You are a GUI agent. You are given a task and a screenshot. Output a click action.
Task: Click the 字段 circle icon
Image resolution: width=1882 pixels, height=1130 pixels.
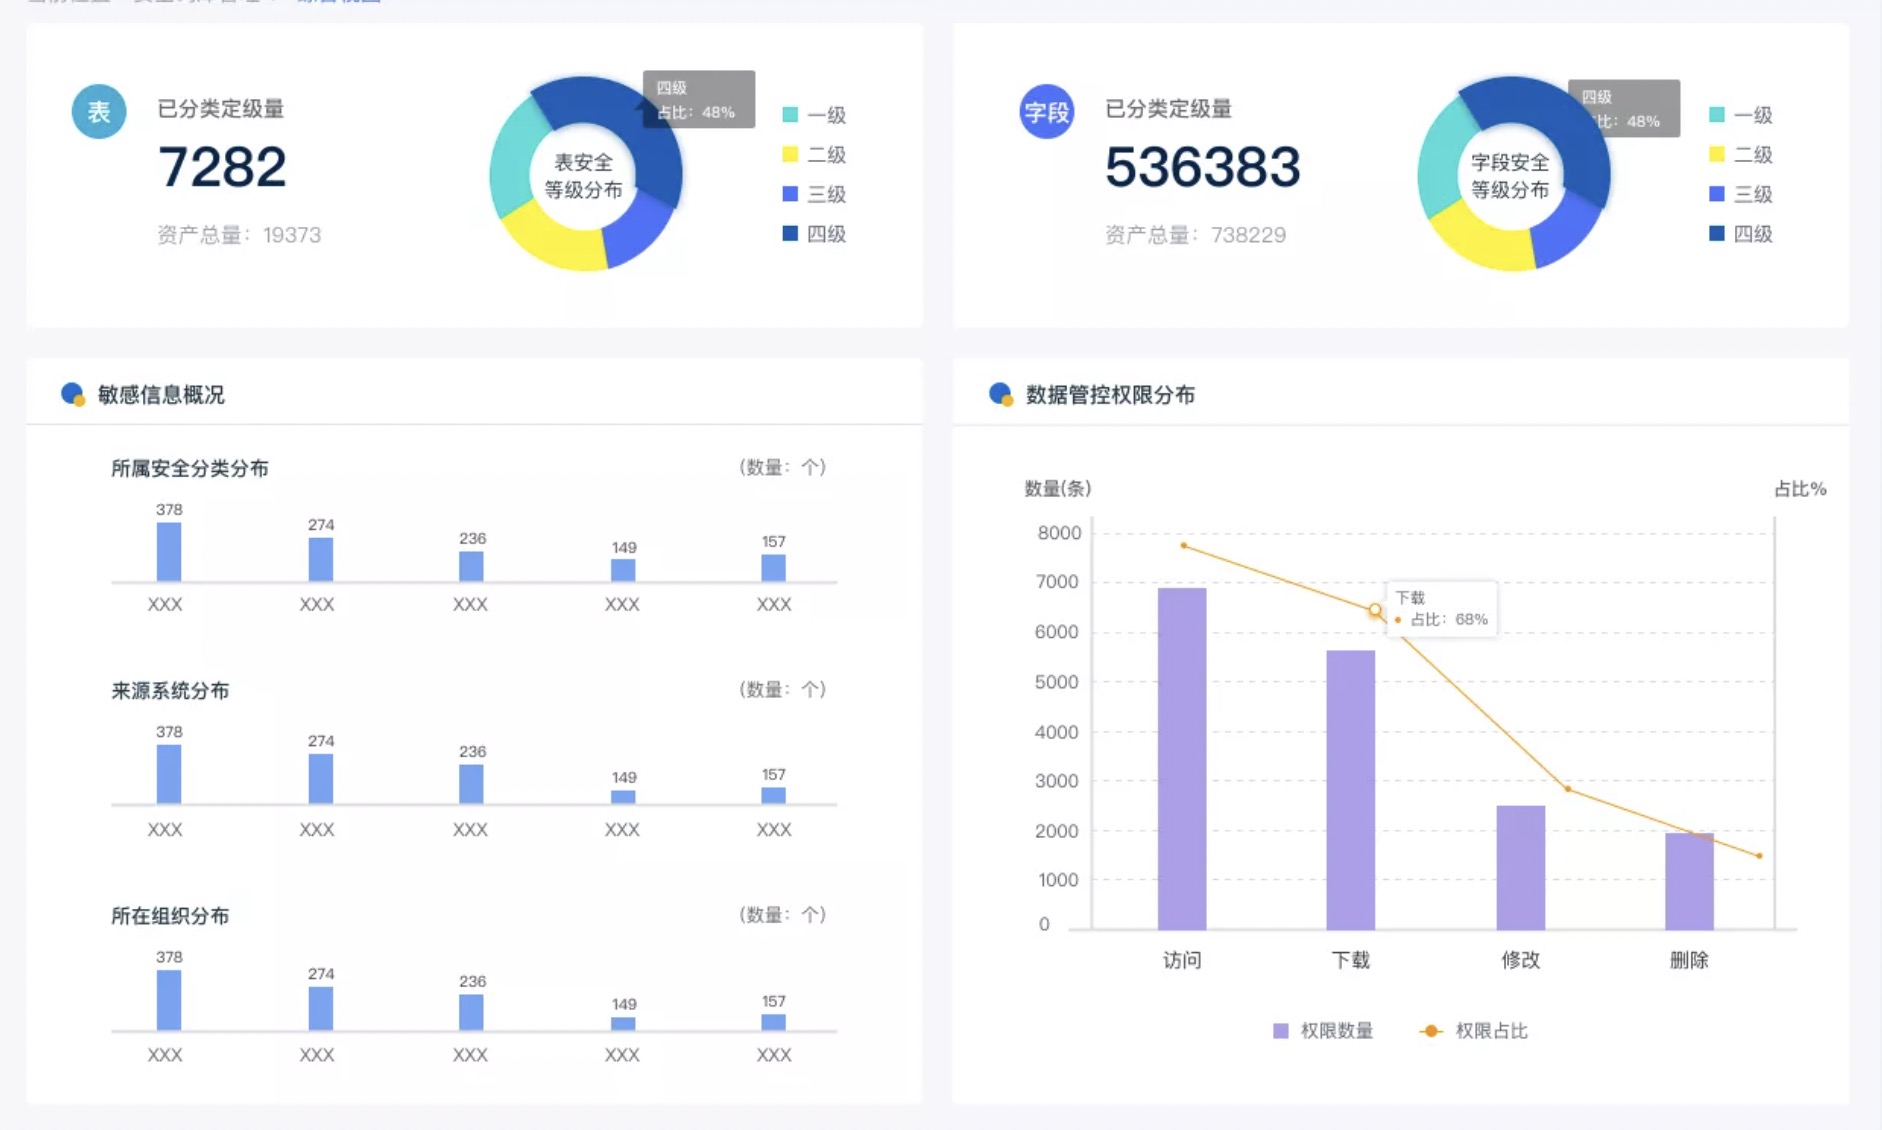click(1046, 112)
